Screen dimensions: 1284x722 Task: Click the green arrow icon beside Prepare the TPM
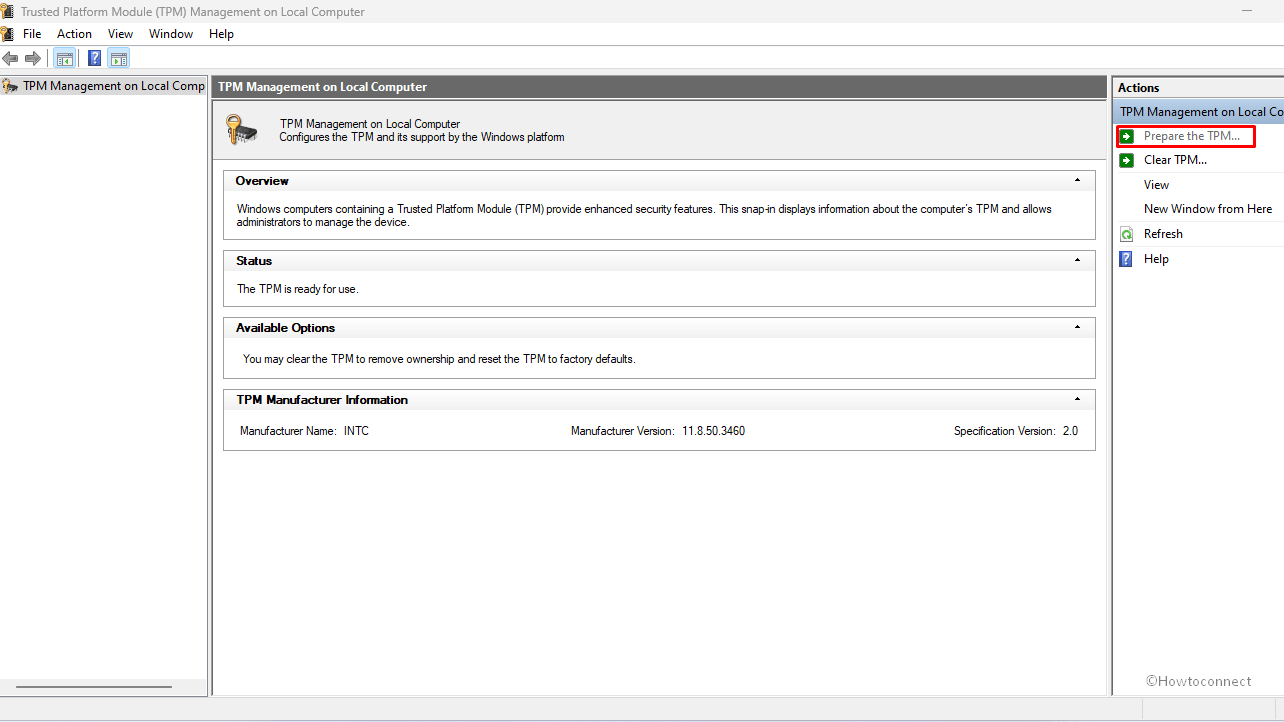(x=1126, y=136)
